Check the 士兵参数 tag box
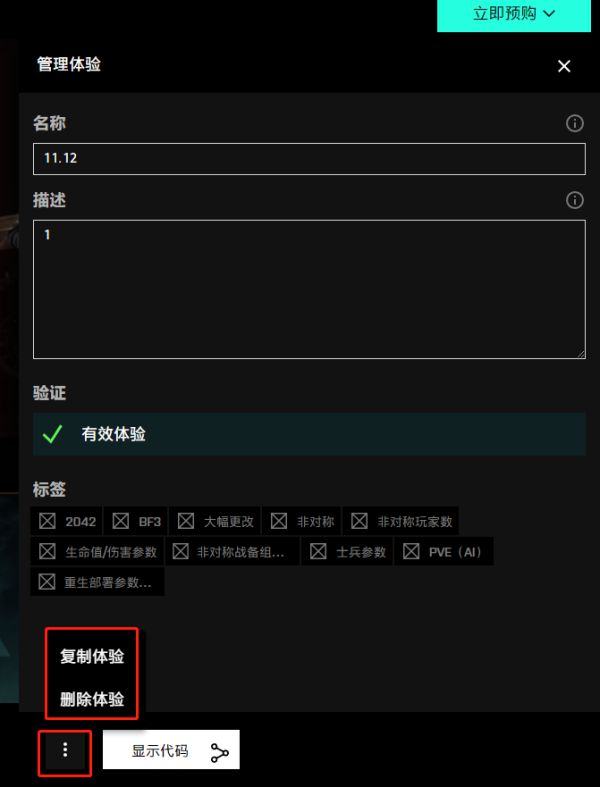The image size is (600, 787). 318,551
